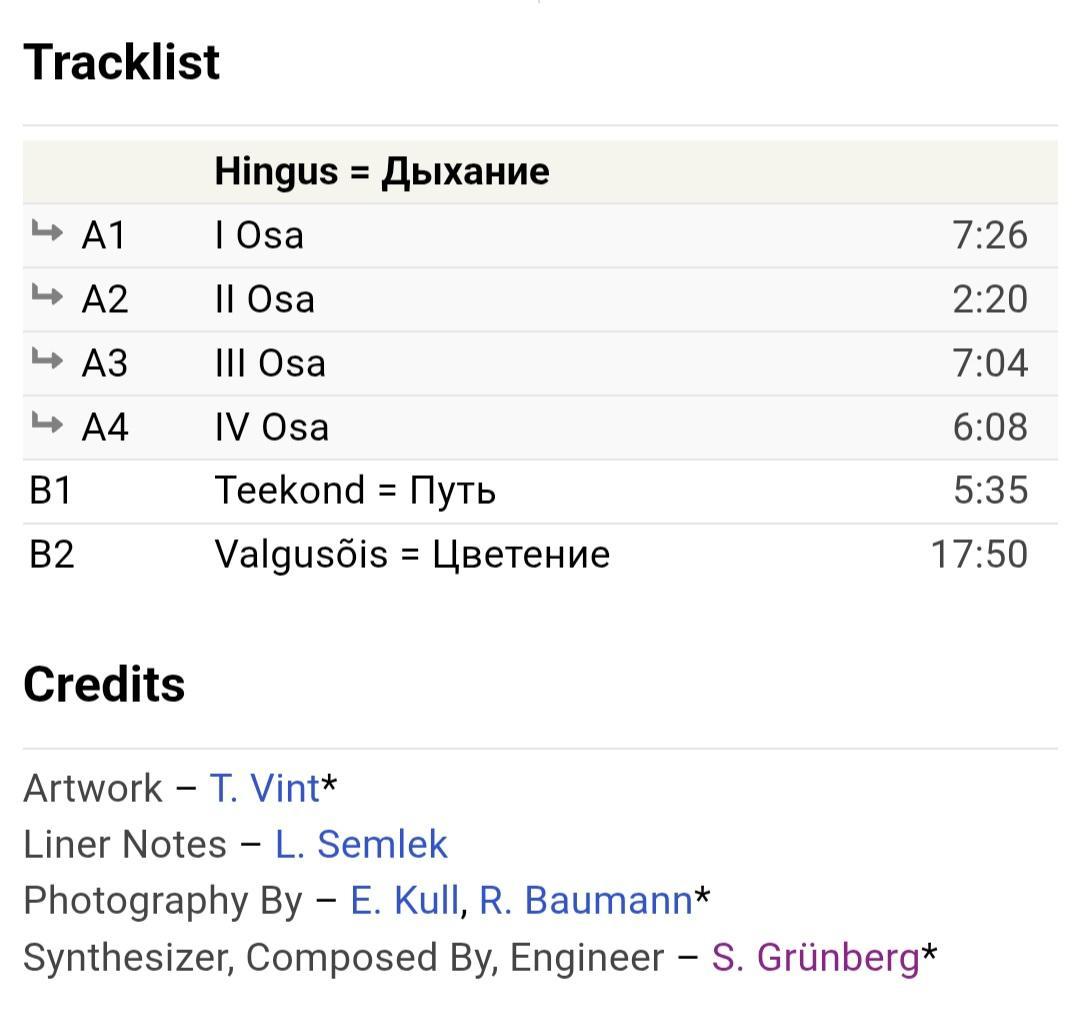
Task: Click the sub-track arrow icon beside A3
Action: (47, 361)
